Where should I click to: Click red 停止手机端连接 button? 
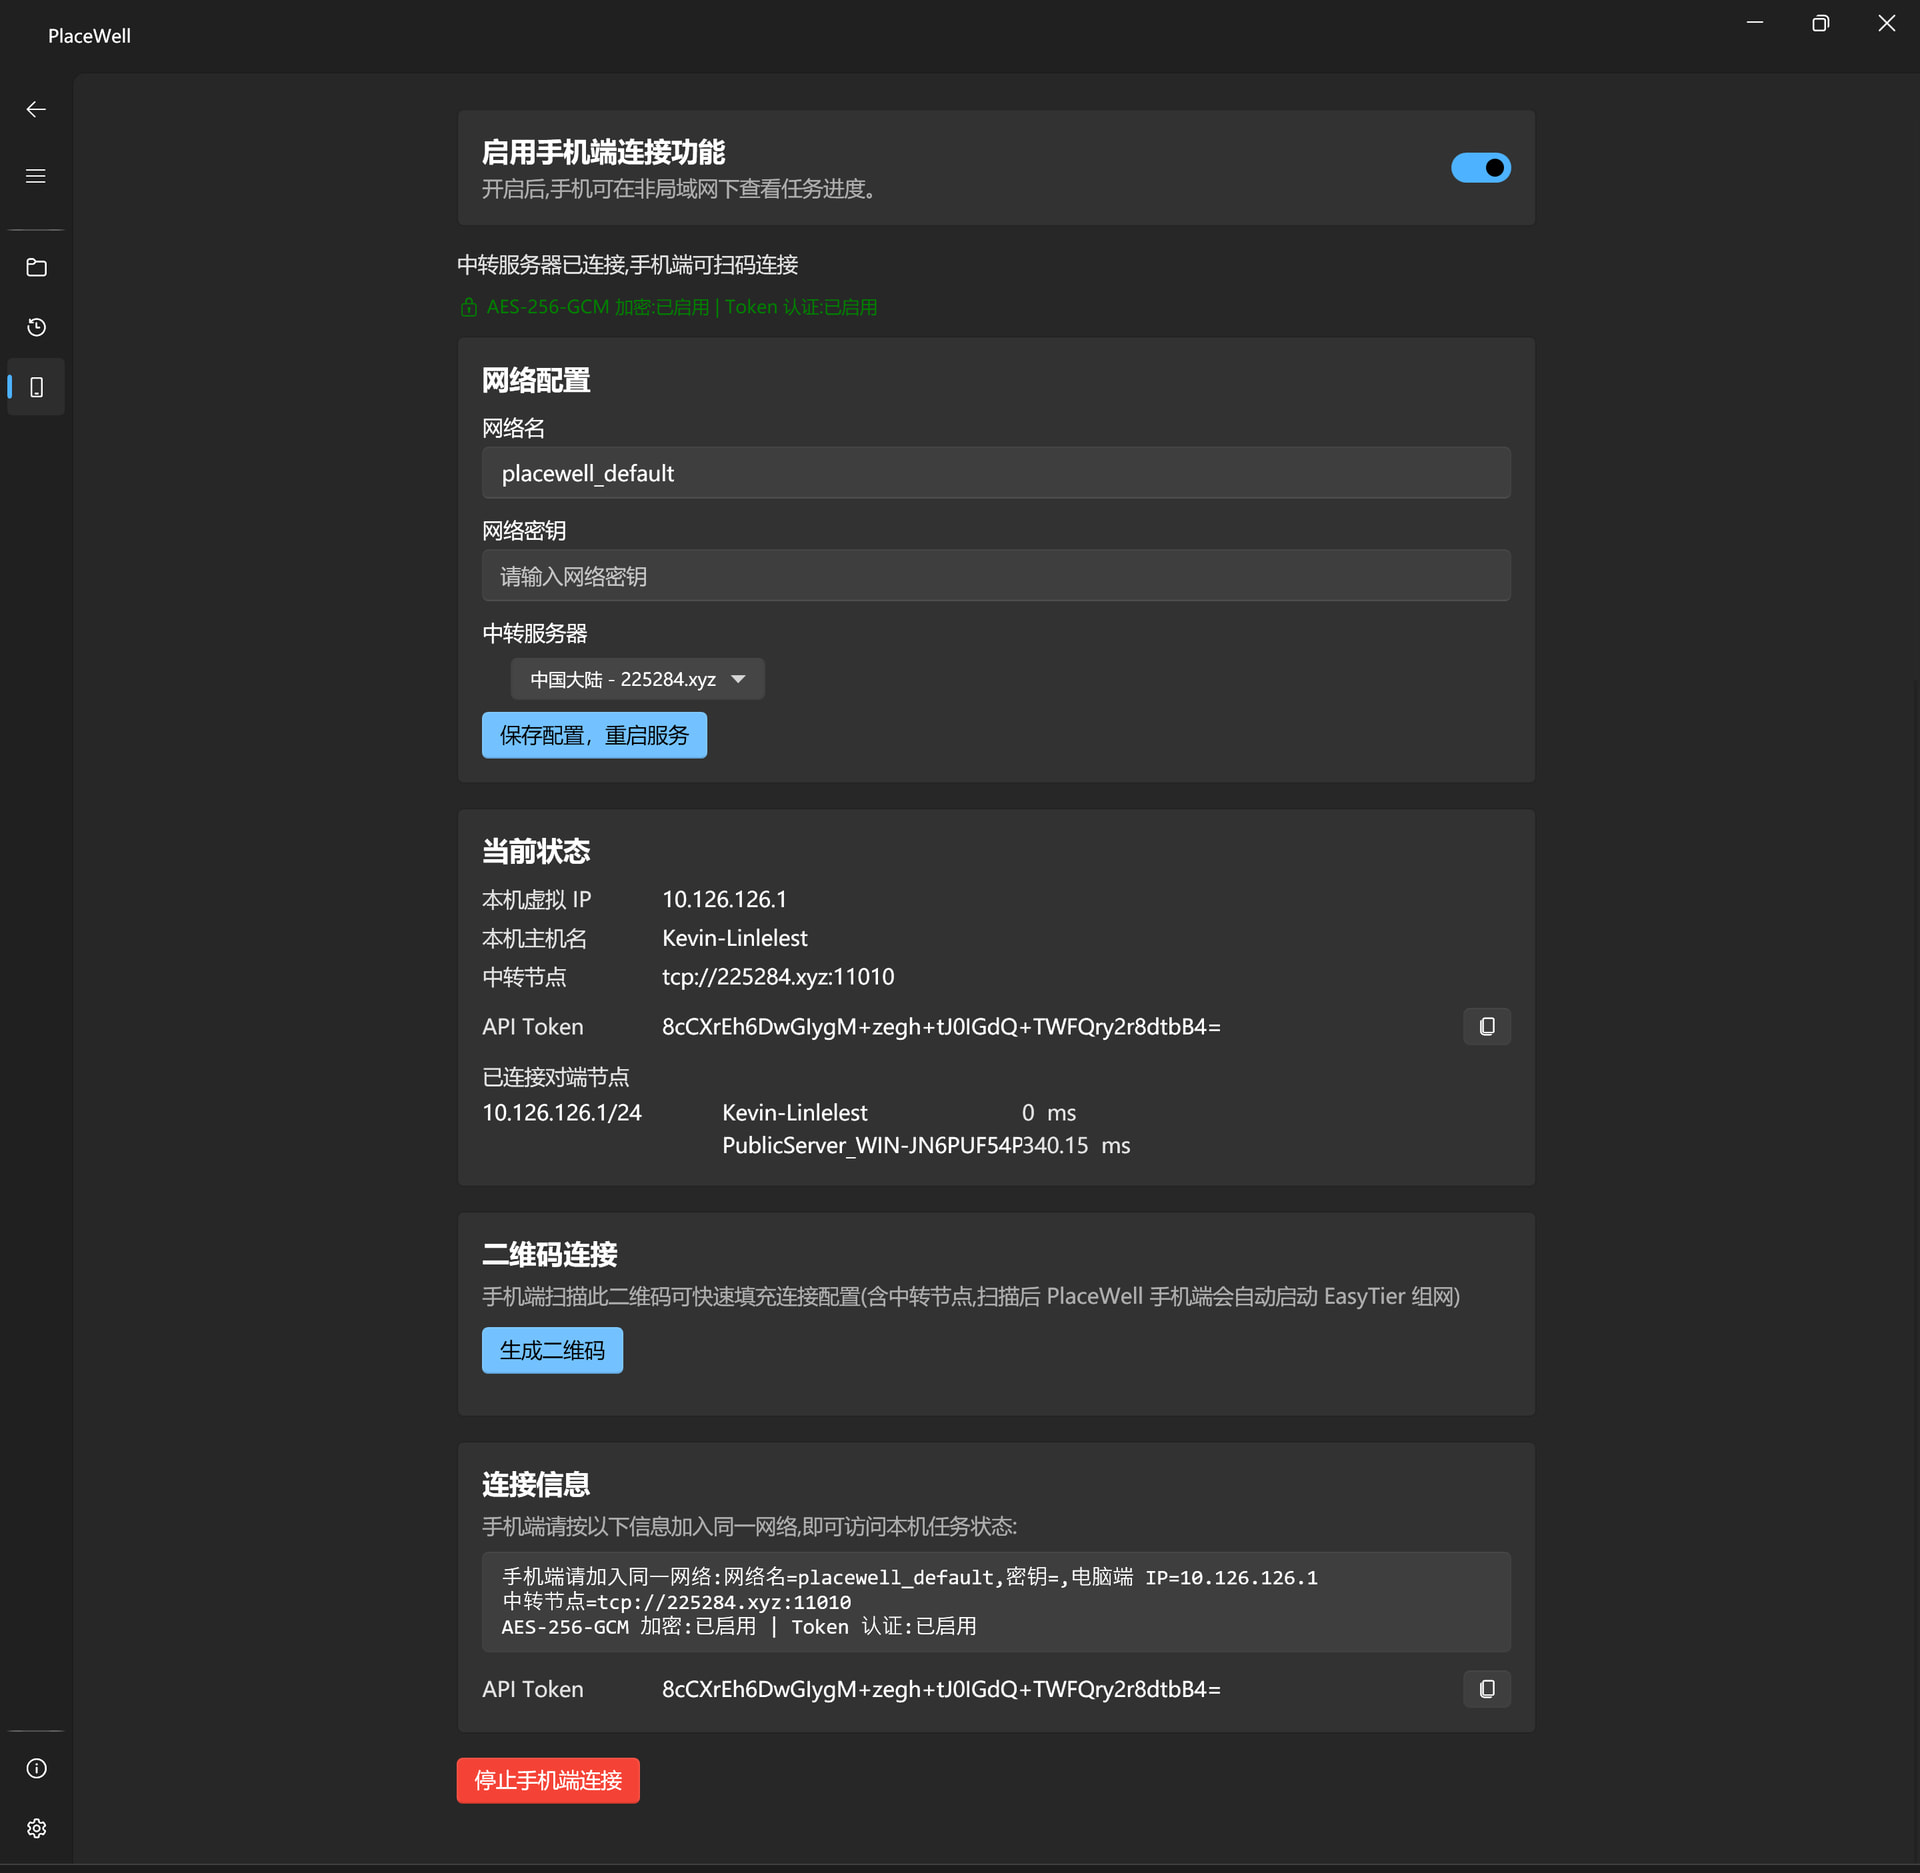pyautogui.click(x=548, y=1780)
